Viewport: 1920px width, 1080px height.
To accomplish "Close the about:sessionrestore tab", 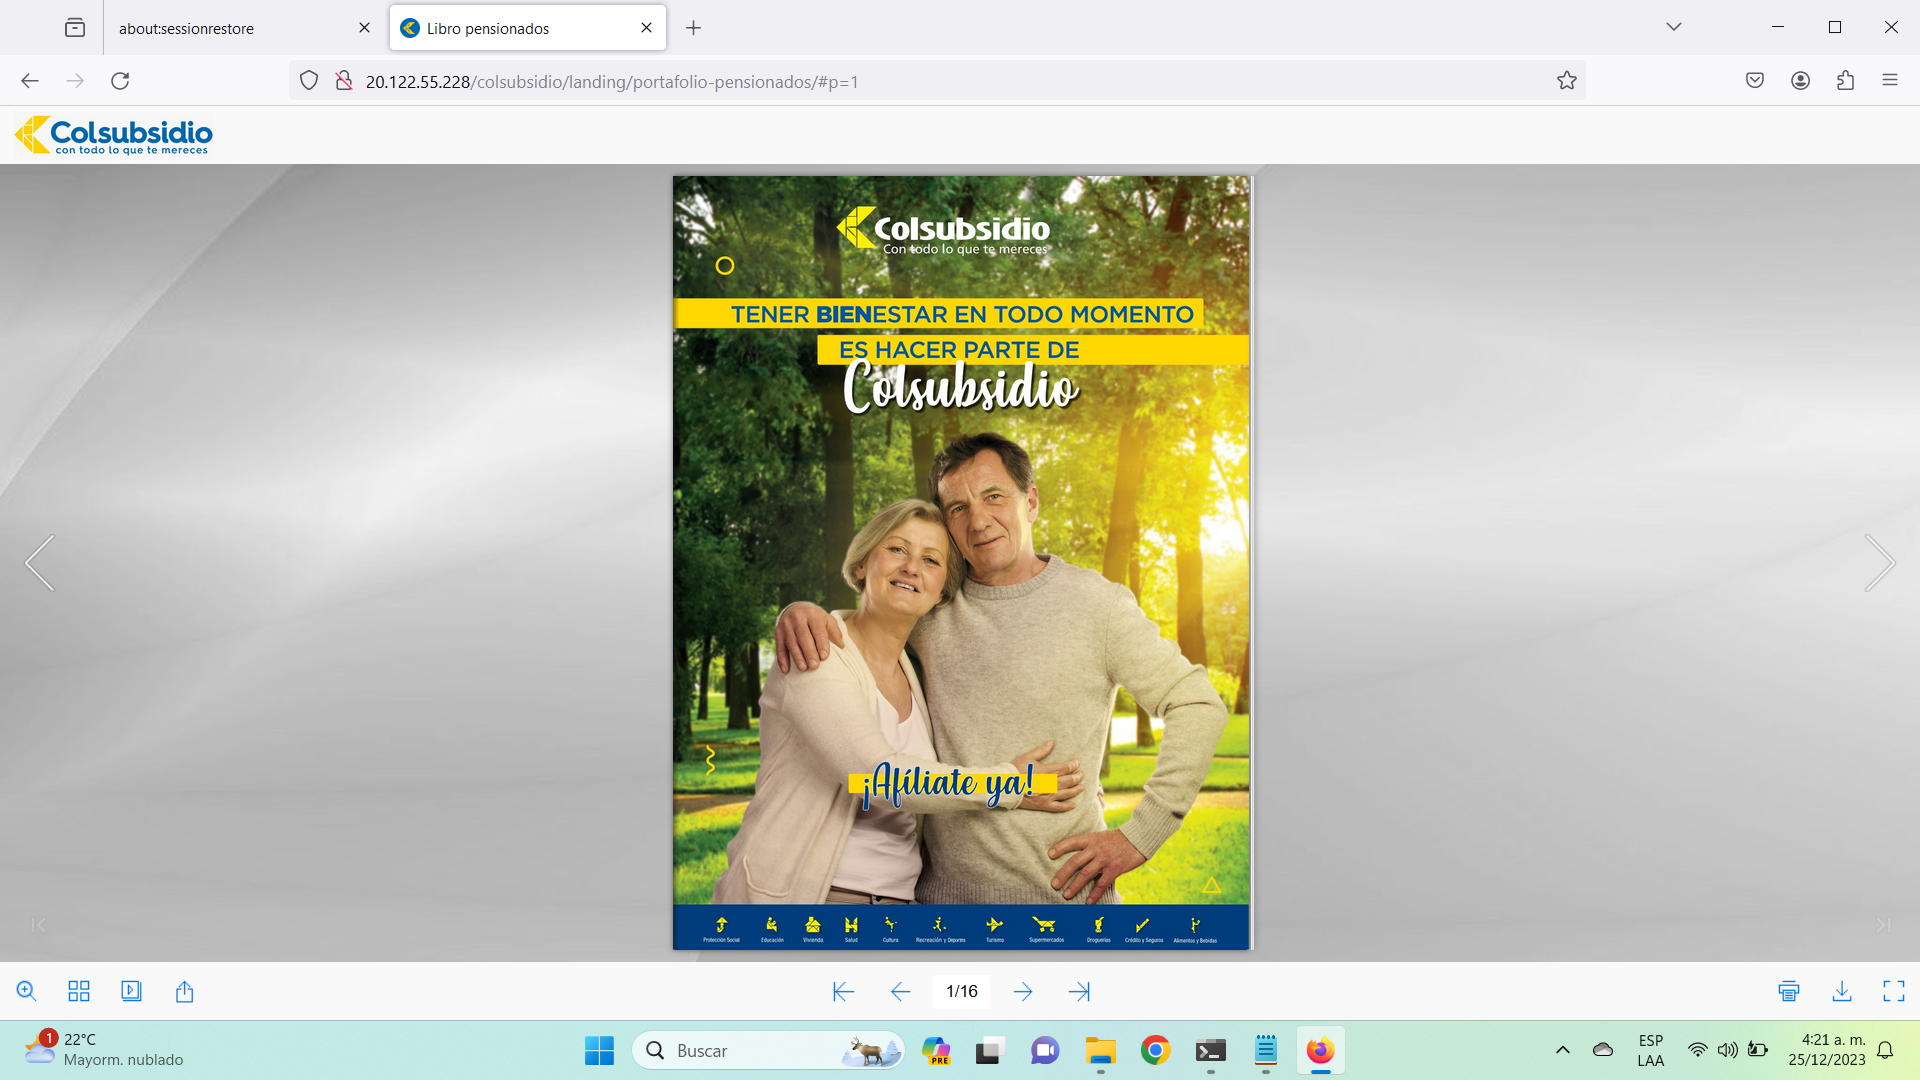I will click(364, 28).
